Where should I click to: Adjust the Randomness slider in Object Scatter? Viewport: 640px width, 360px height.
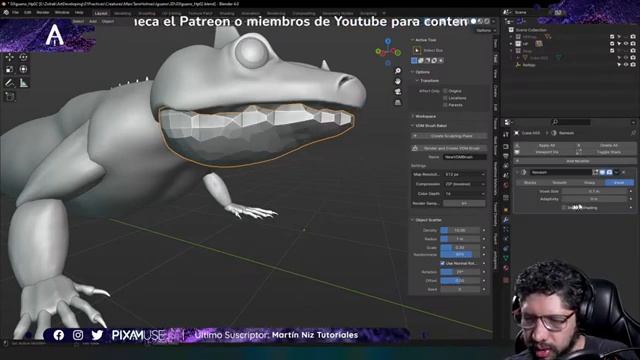(460, 255)
